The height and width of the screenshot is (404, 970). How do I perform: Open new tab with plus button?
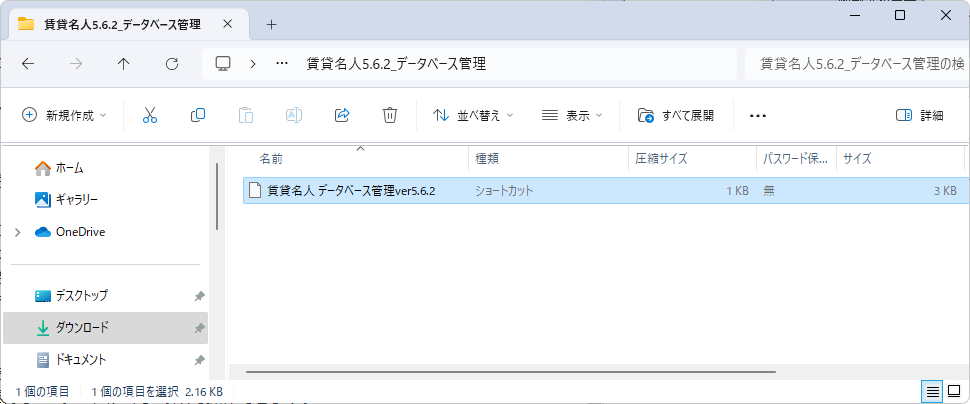point(271,24)
